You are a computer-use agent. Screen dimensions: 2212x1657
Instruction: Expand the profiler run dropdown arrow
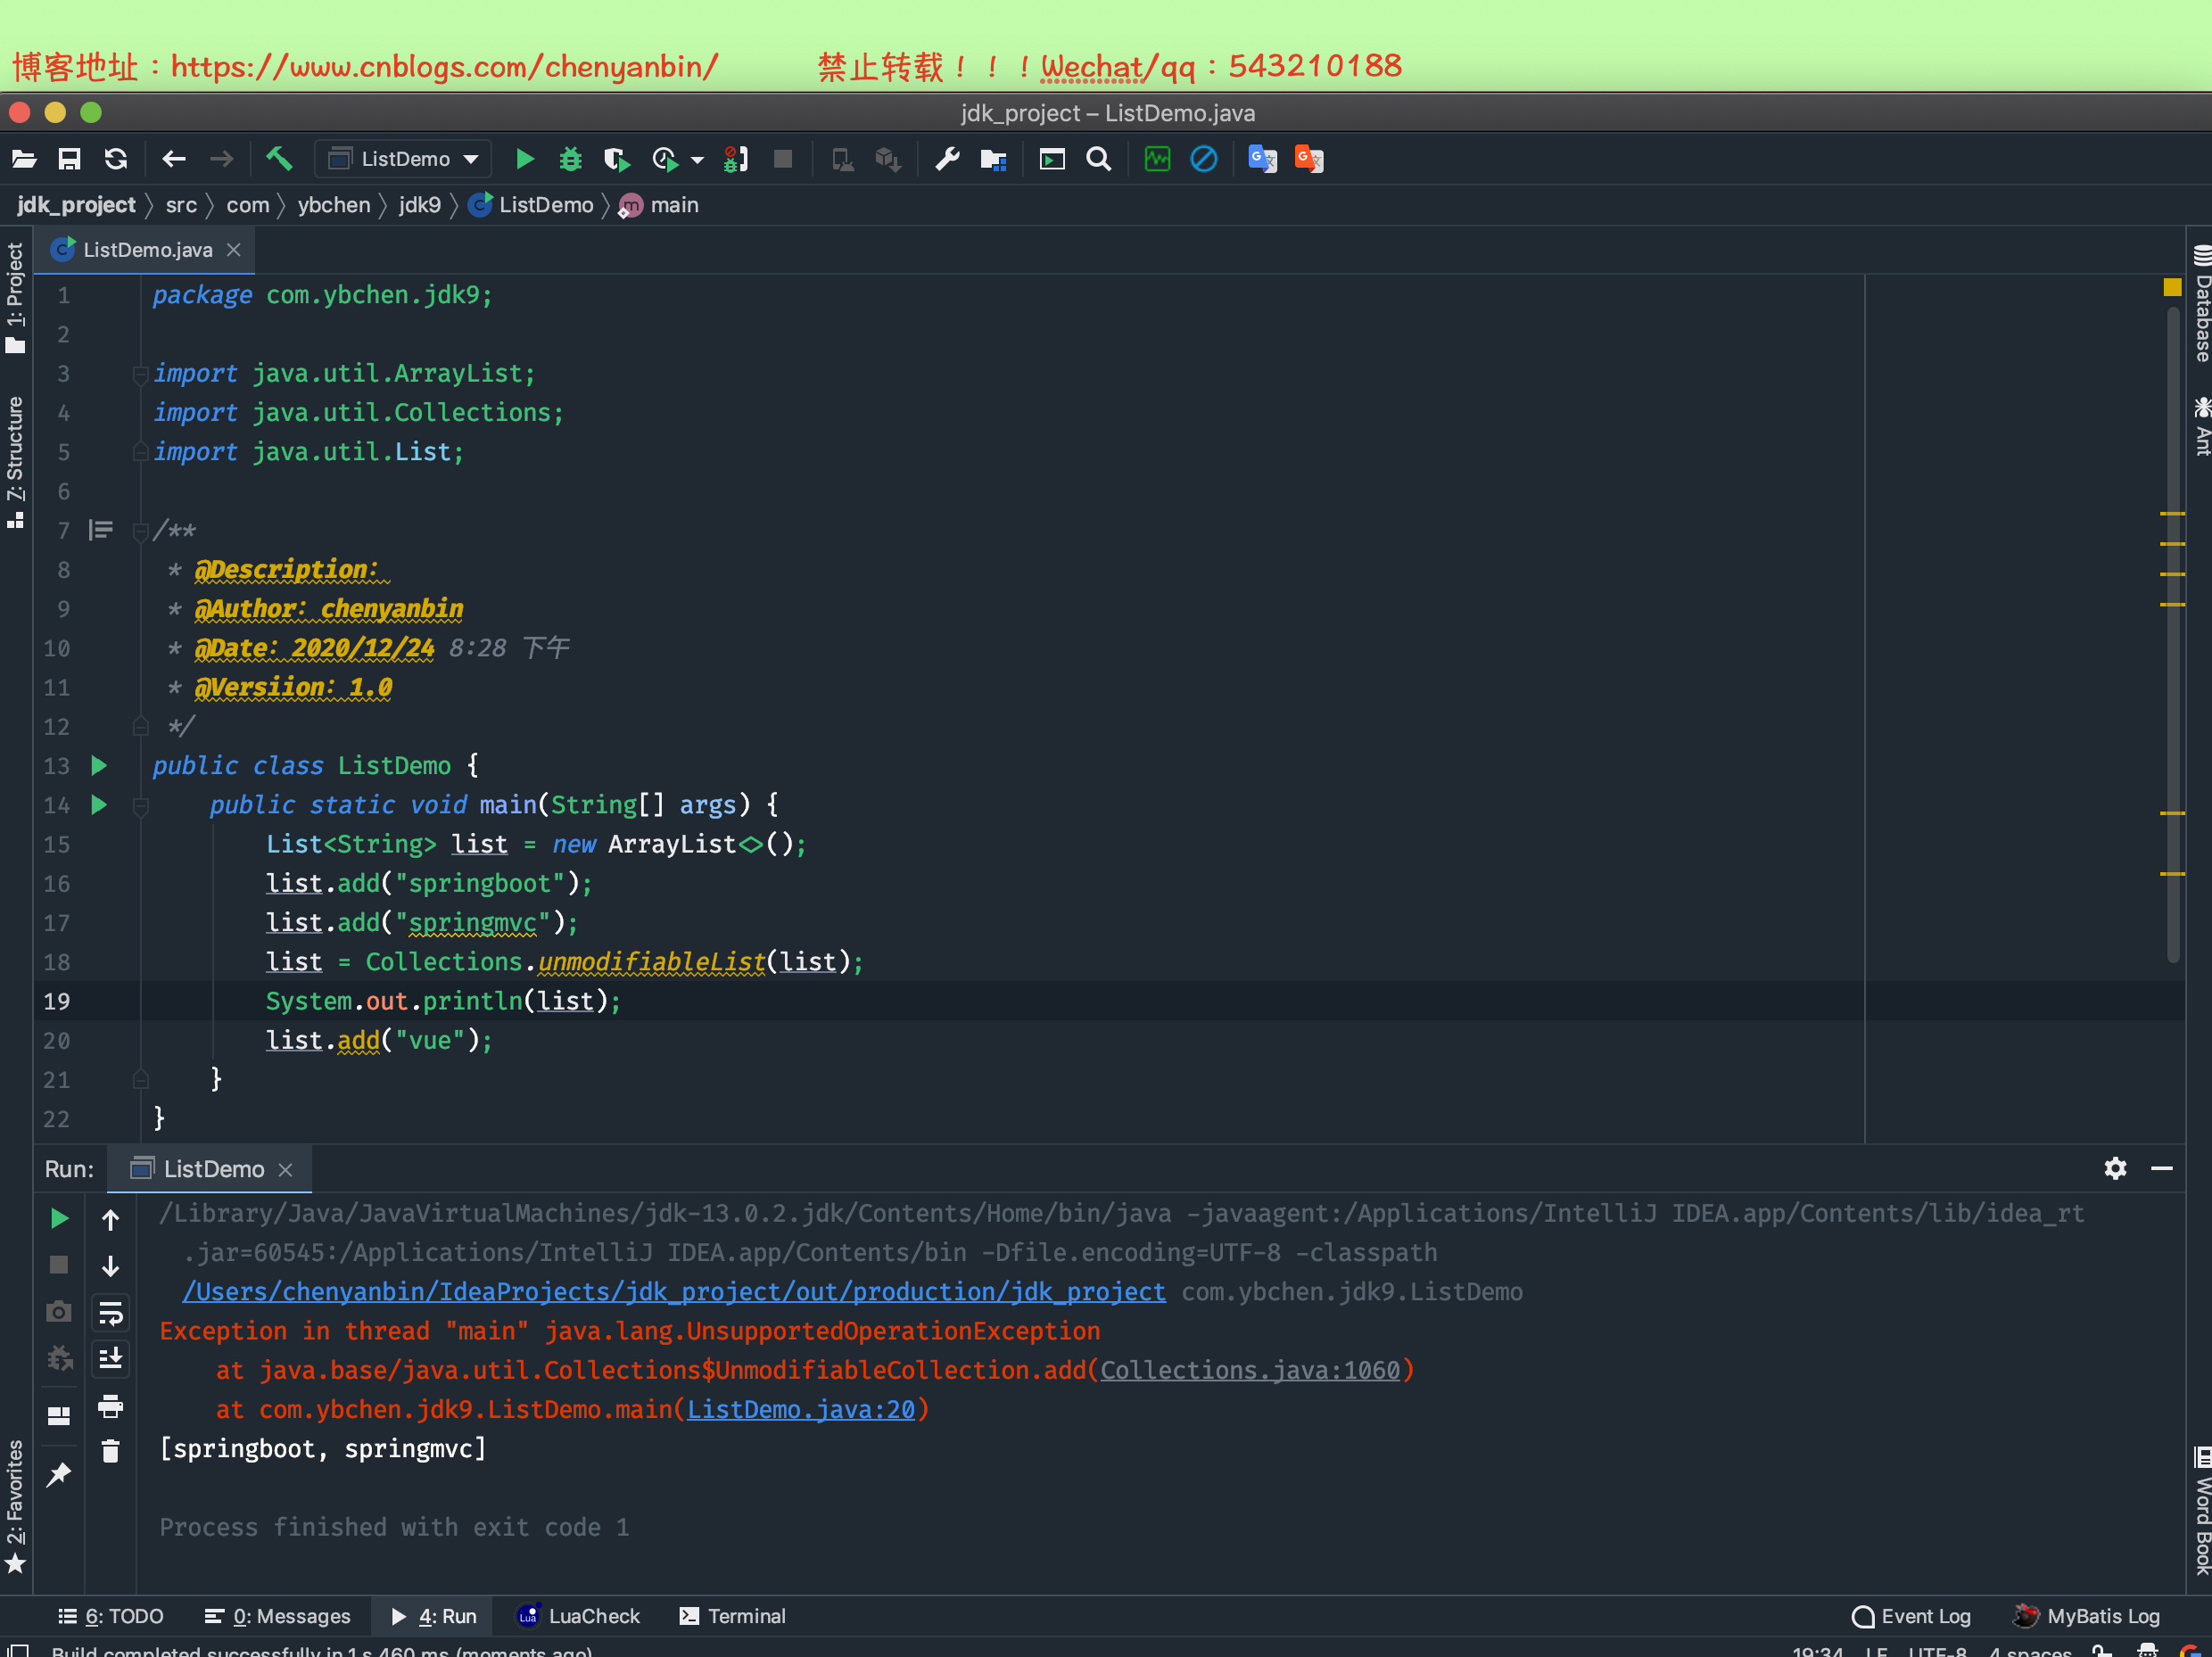tap(697, 160)
